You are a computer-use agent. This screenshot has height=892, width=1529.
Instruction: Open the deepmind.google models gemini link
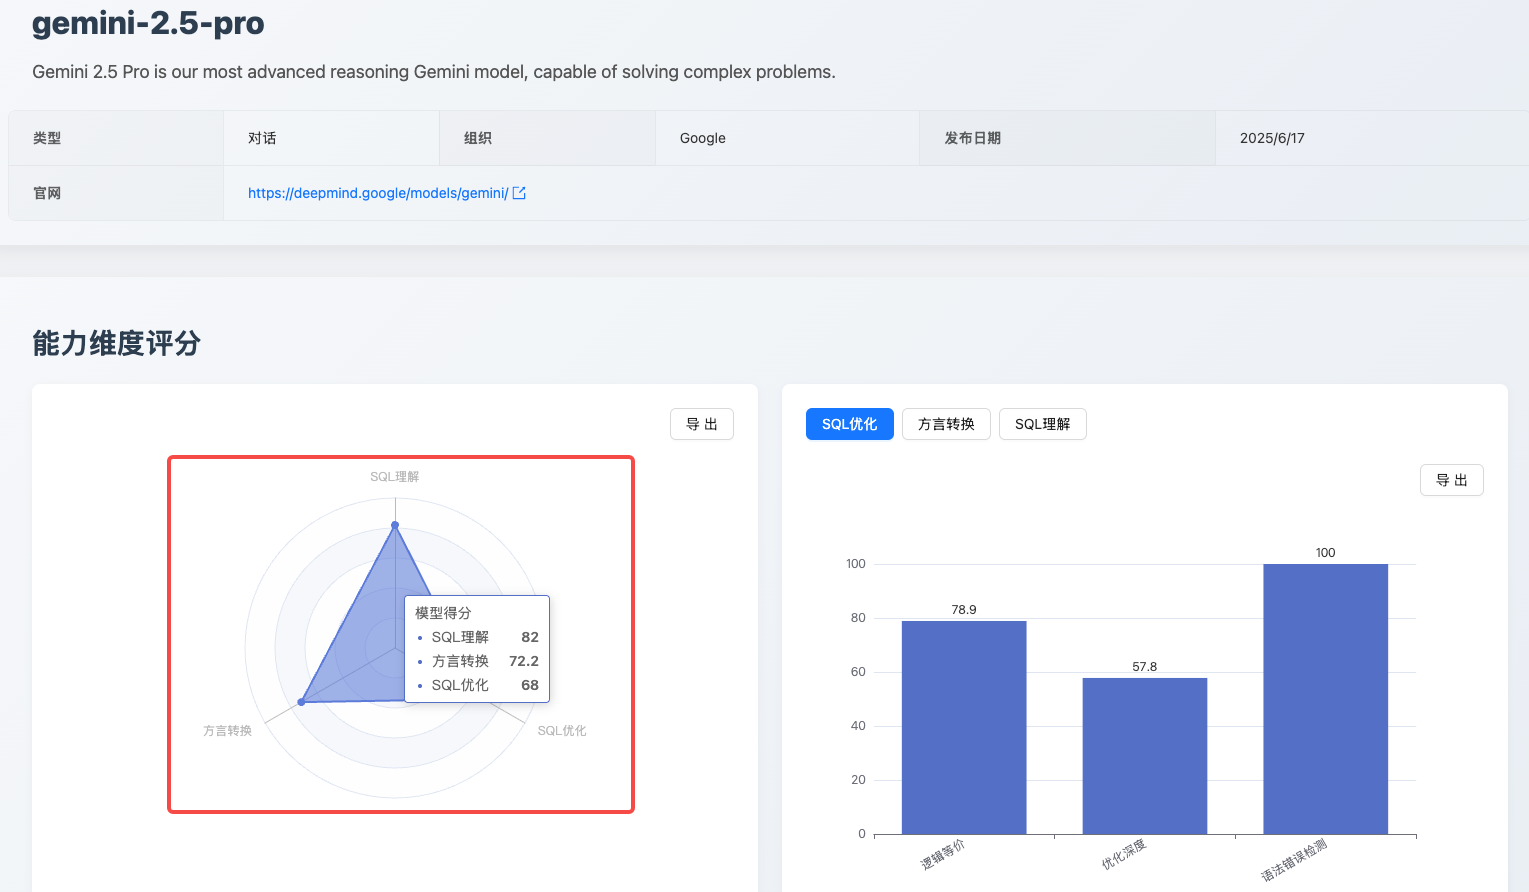coord(378,192)
